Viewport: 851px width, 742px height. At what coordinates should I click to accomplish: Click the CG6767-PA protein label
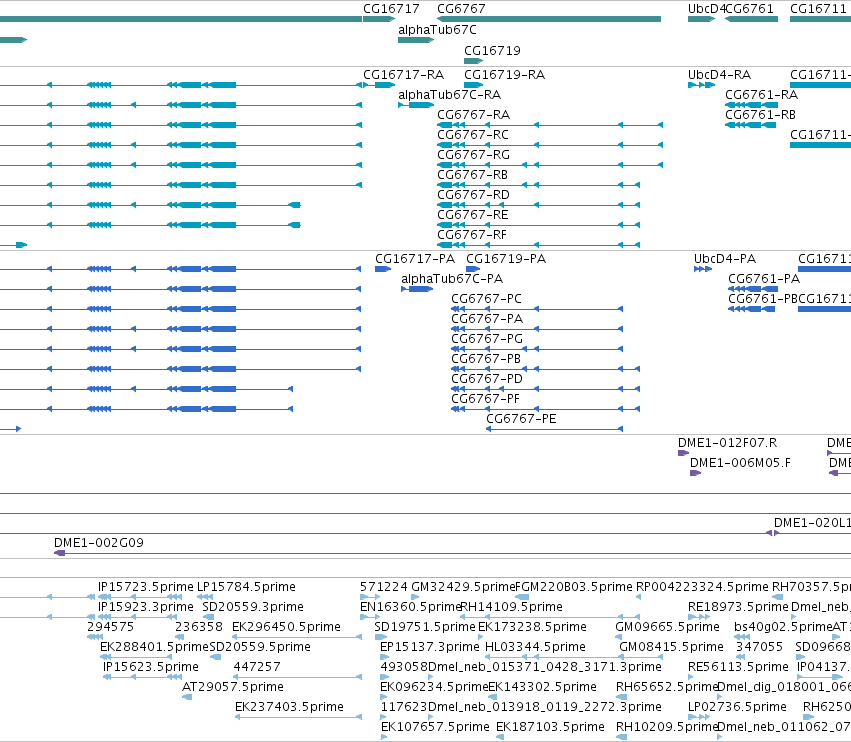pos(487,319)
